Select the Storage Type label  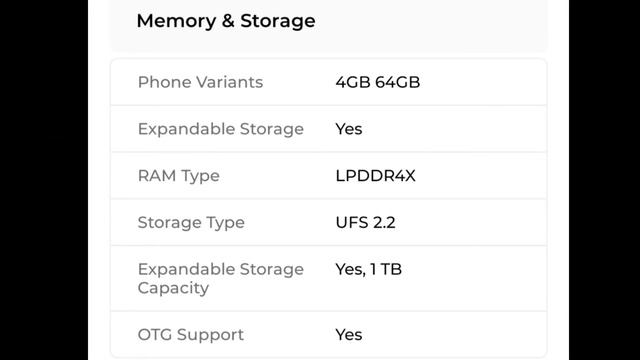(191, 223)
